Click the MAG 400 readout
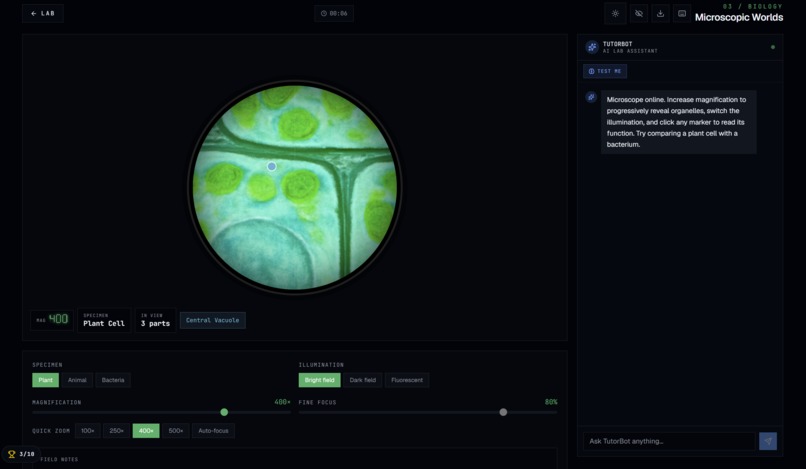 pos(52,320)
